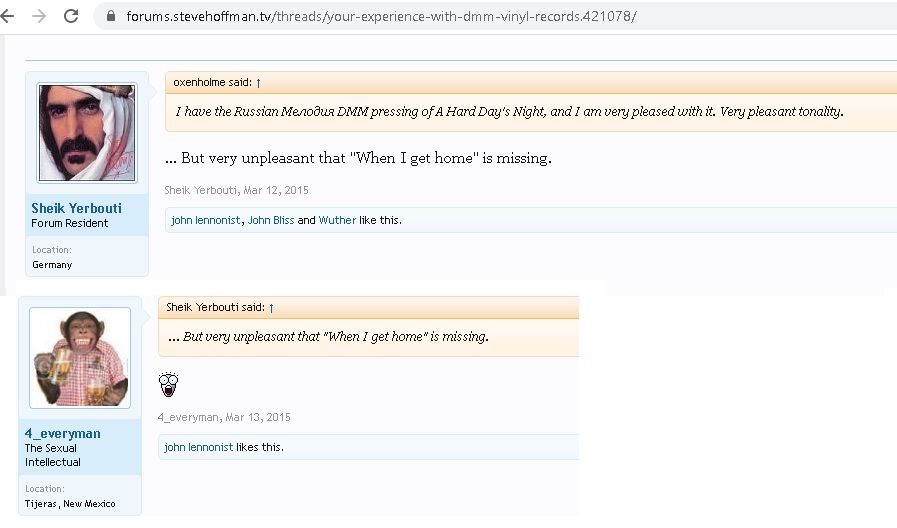Click the quoted Russian DMM pressing text
This screenshot has width=897, height=528.
(509, 112)
